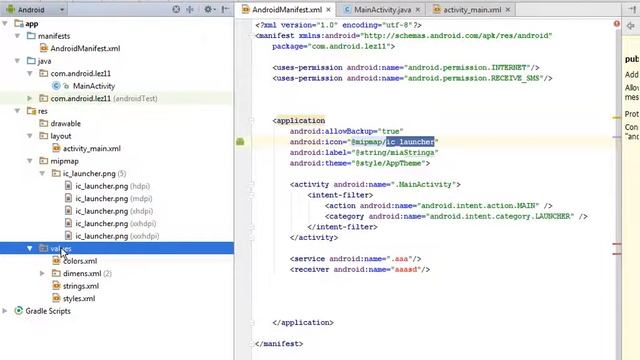Click the INTERNET uses-permission line
Viewport: 640px width, 360px height.
tap(406, 68)
